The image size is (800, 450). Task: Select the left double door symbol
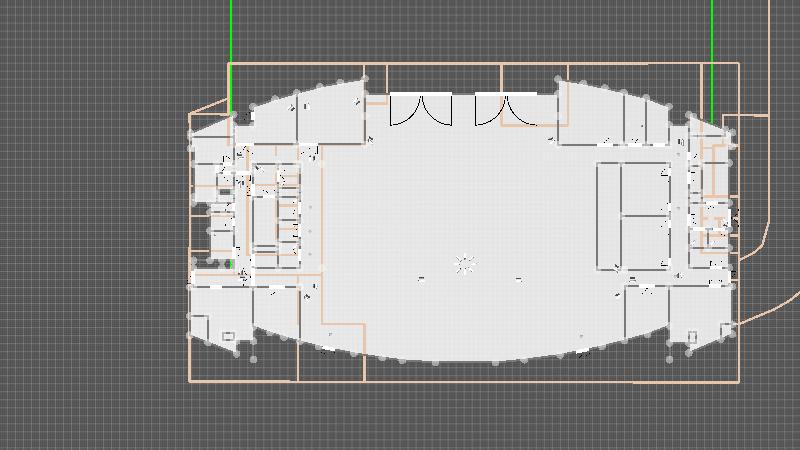pyautogui.click(x=421, y=110)
